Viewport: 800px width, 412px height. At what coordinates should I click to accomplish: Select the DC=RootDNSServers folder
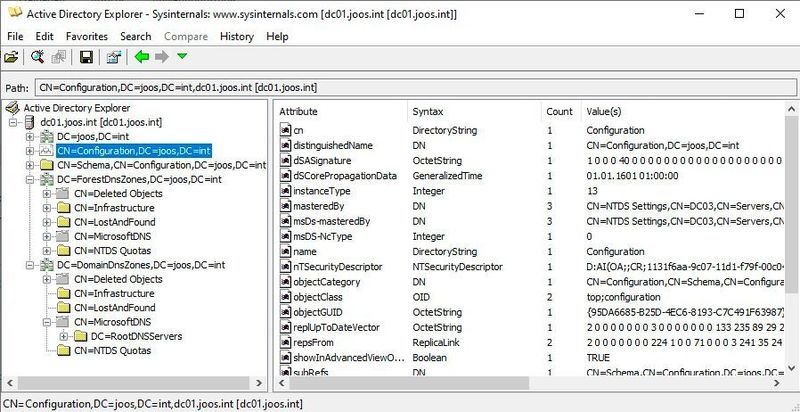point(136,337)
